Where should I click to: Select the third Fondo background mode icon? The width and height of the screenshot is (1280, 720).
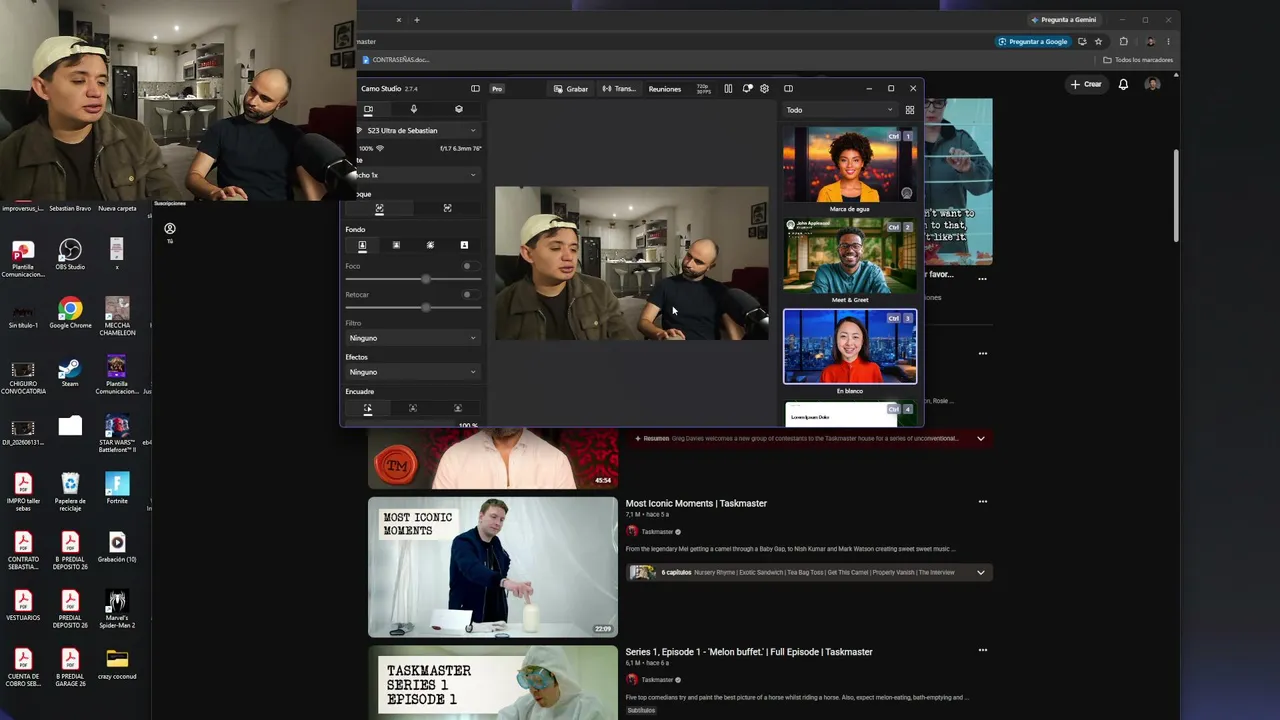click(x=430, y=245)
